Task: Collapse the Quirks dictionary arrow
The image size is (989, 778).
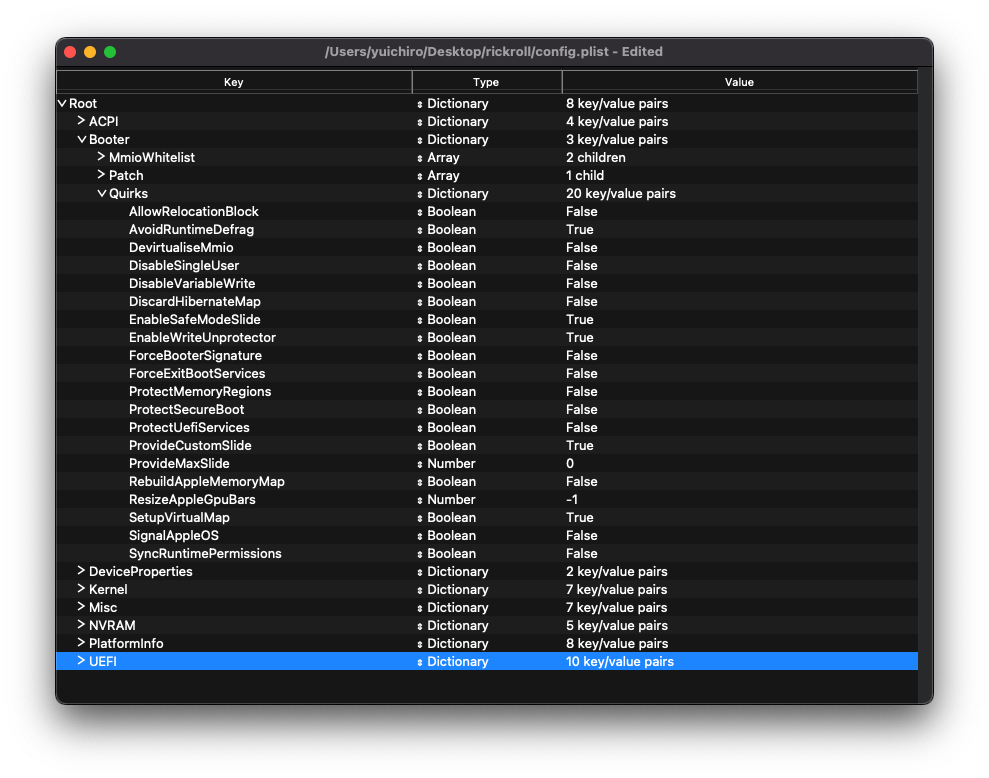Action: (101, 194)
